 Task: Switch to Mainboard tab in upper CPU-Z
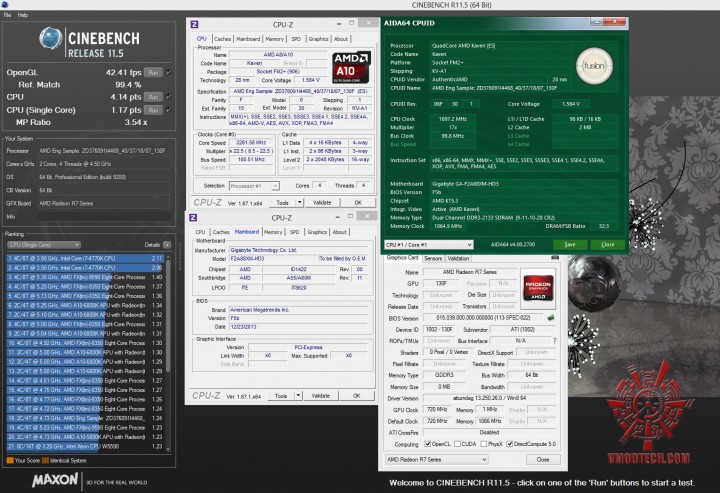coord(248,39)
